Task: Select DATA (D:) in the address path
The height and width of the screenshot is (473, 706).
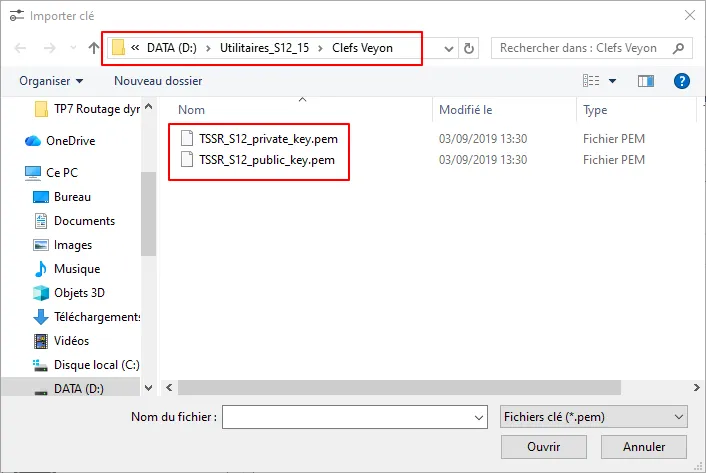Action: coord(172,48)
